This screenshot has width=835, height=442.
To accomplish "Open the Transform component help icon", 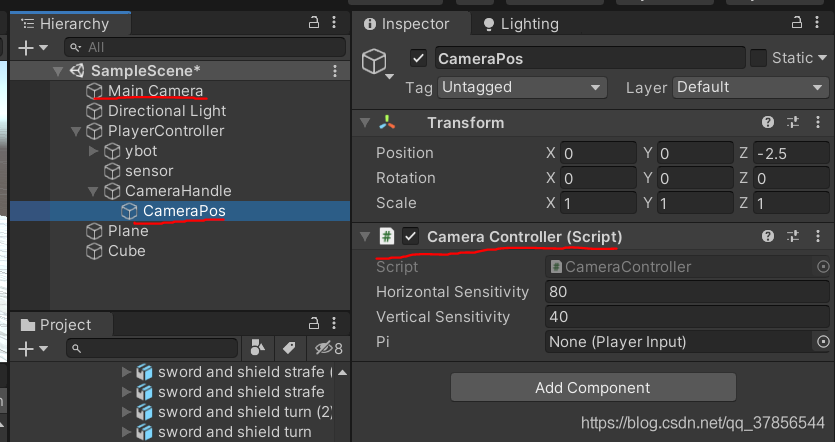I will point(768,123).
